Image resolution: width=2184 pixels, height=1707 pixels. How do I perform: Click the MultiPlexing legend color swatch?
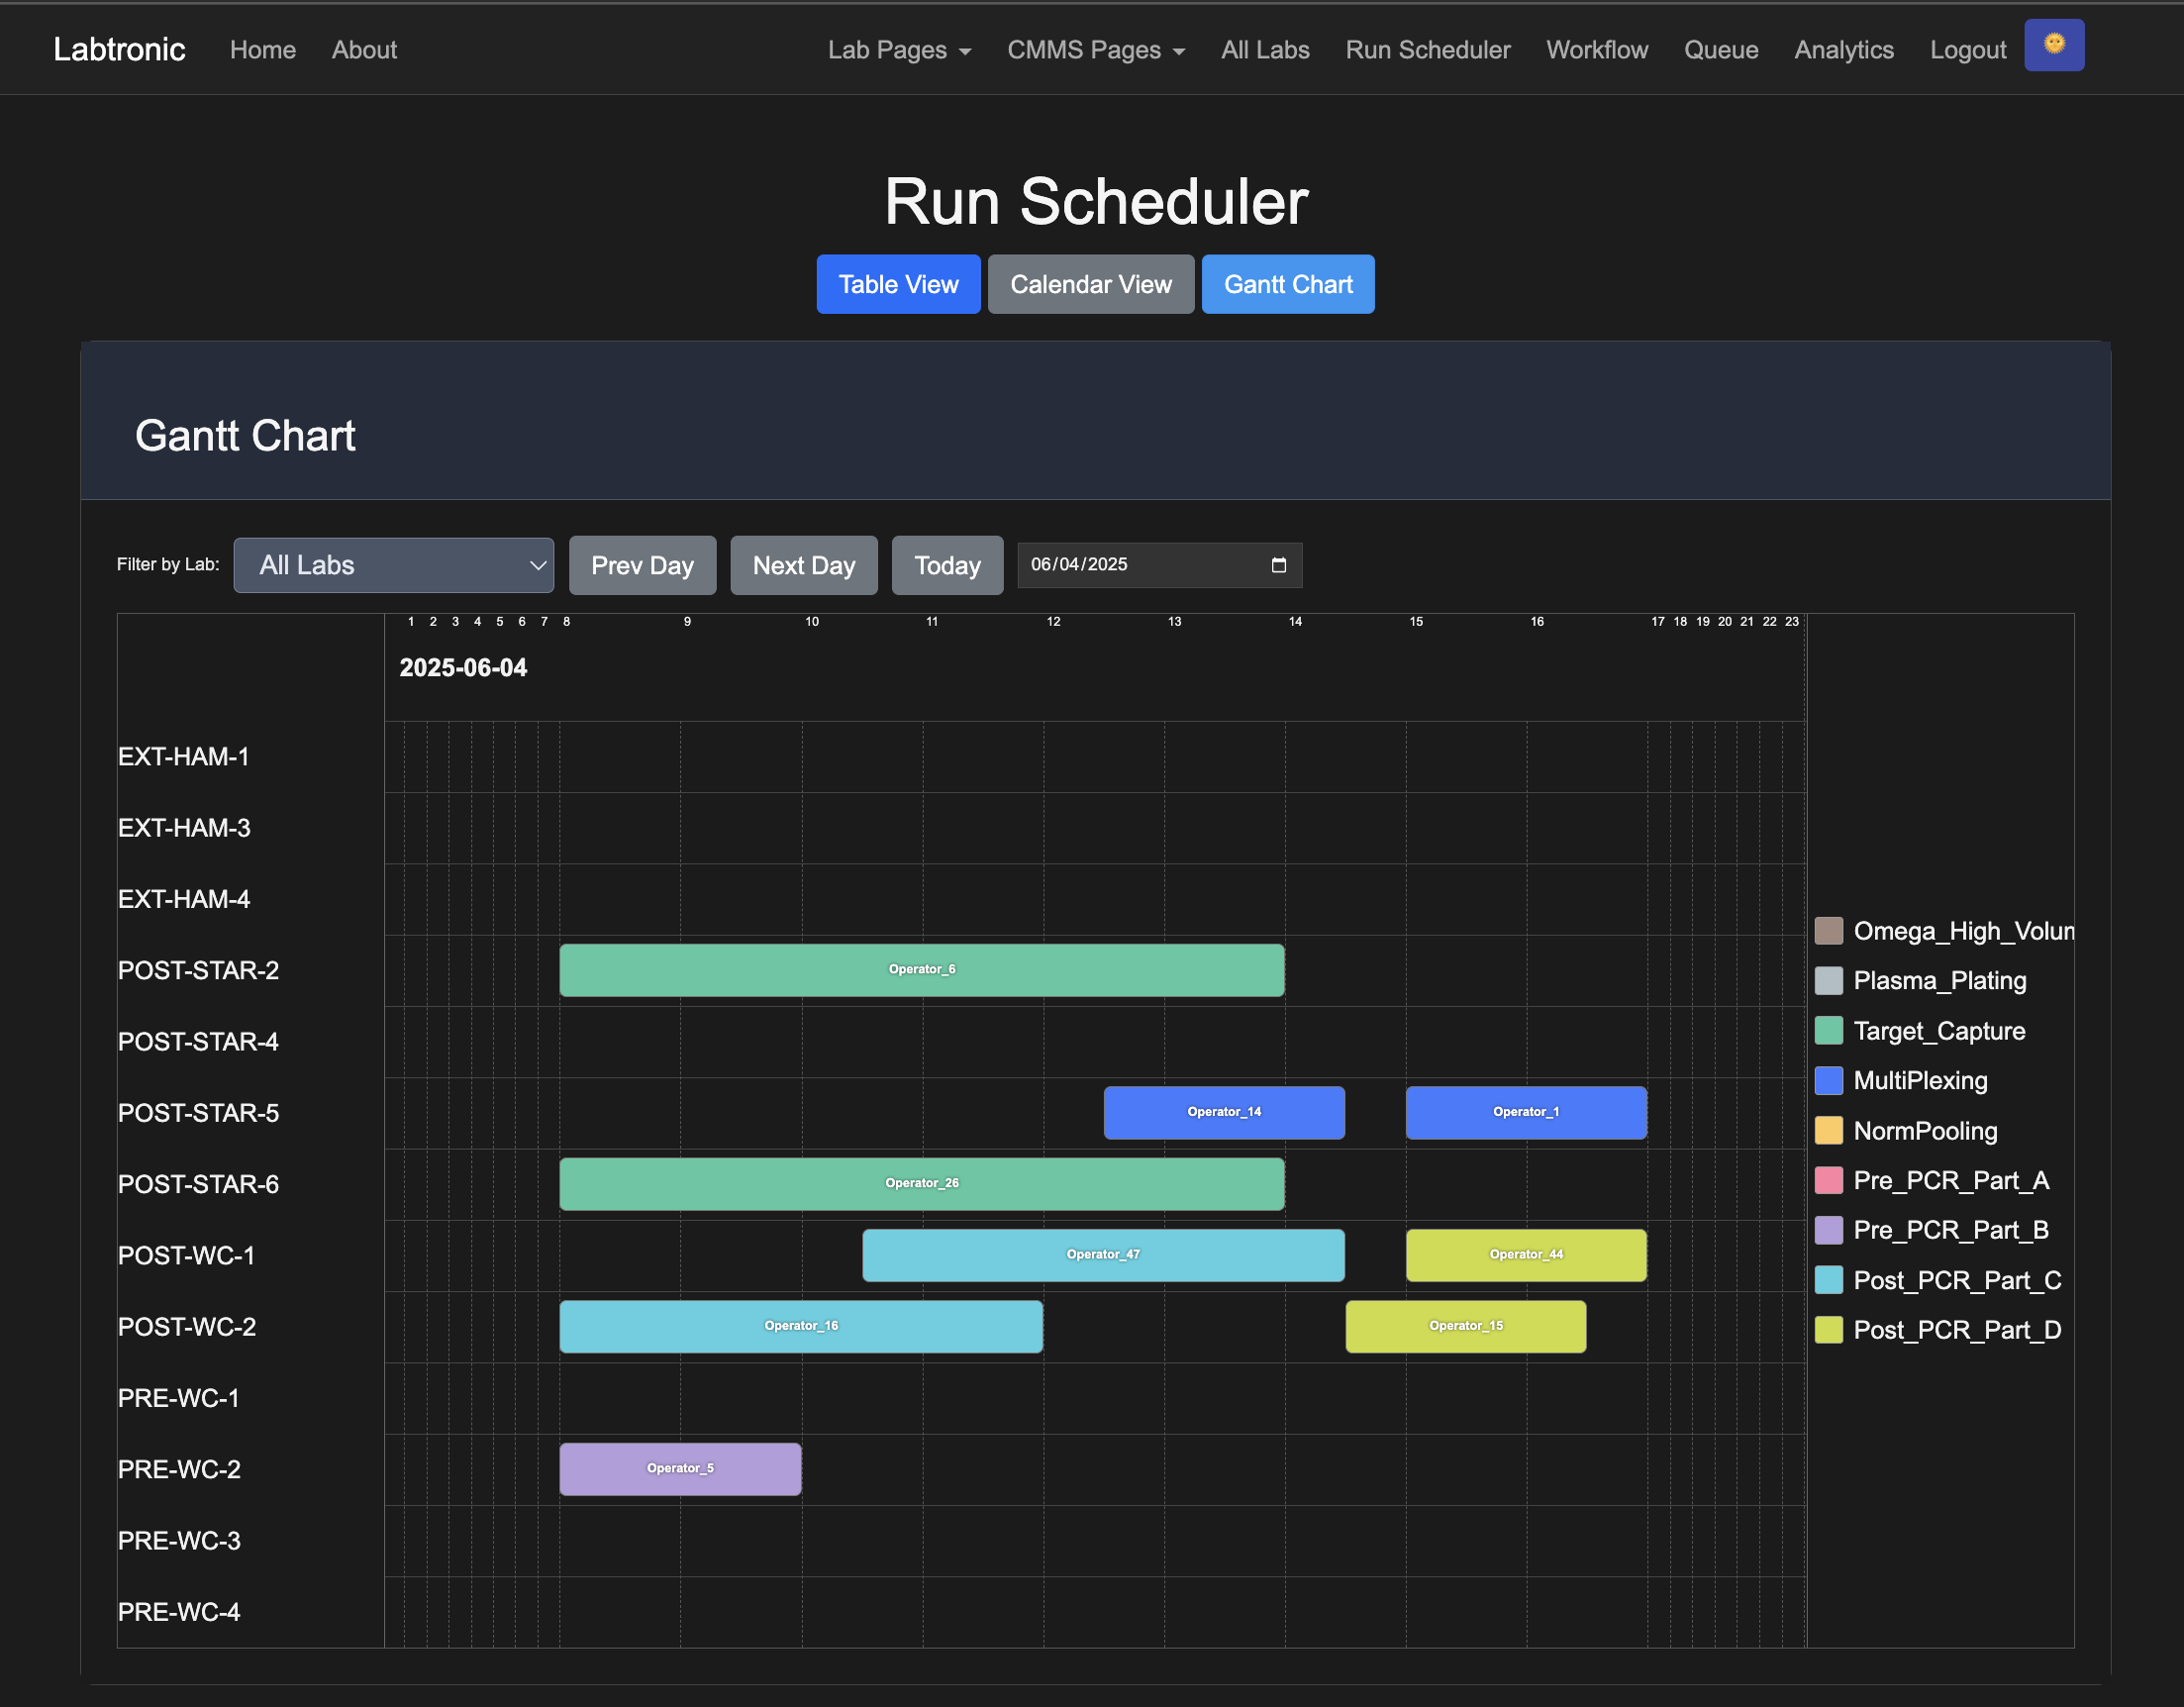point(1828,1081)
